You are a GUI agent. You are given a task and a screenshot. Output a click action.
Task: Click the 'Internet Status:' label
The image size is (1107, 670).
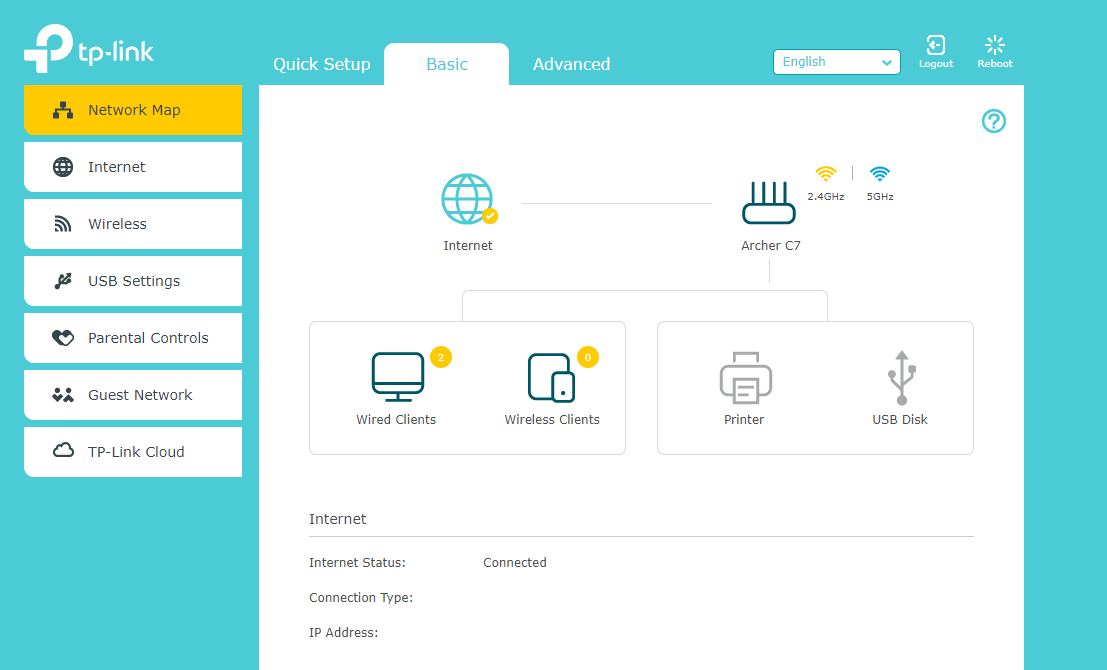357,563
